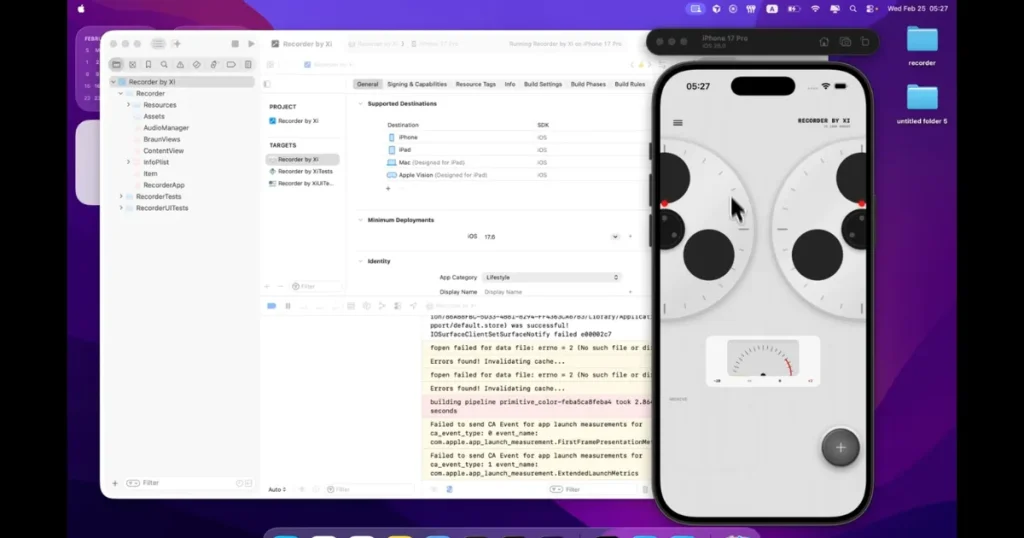Collapse Minimum Deployments section
Image resolution: width=1024 pixels, height=538 pixels.
click(360, 220)
